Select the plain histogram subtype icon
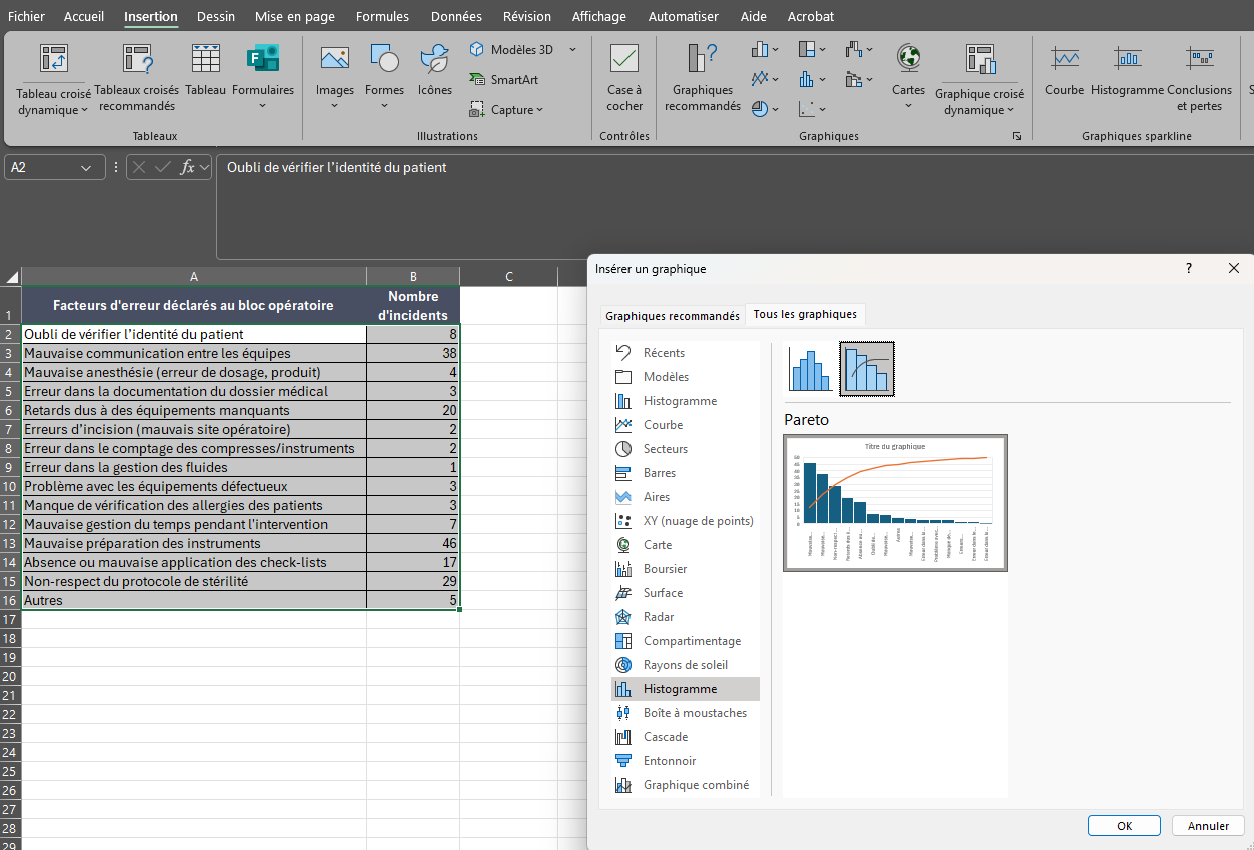 [810, 369]
